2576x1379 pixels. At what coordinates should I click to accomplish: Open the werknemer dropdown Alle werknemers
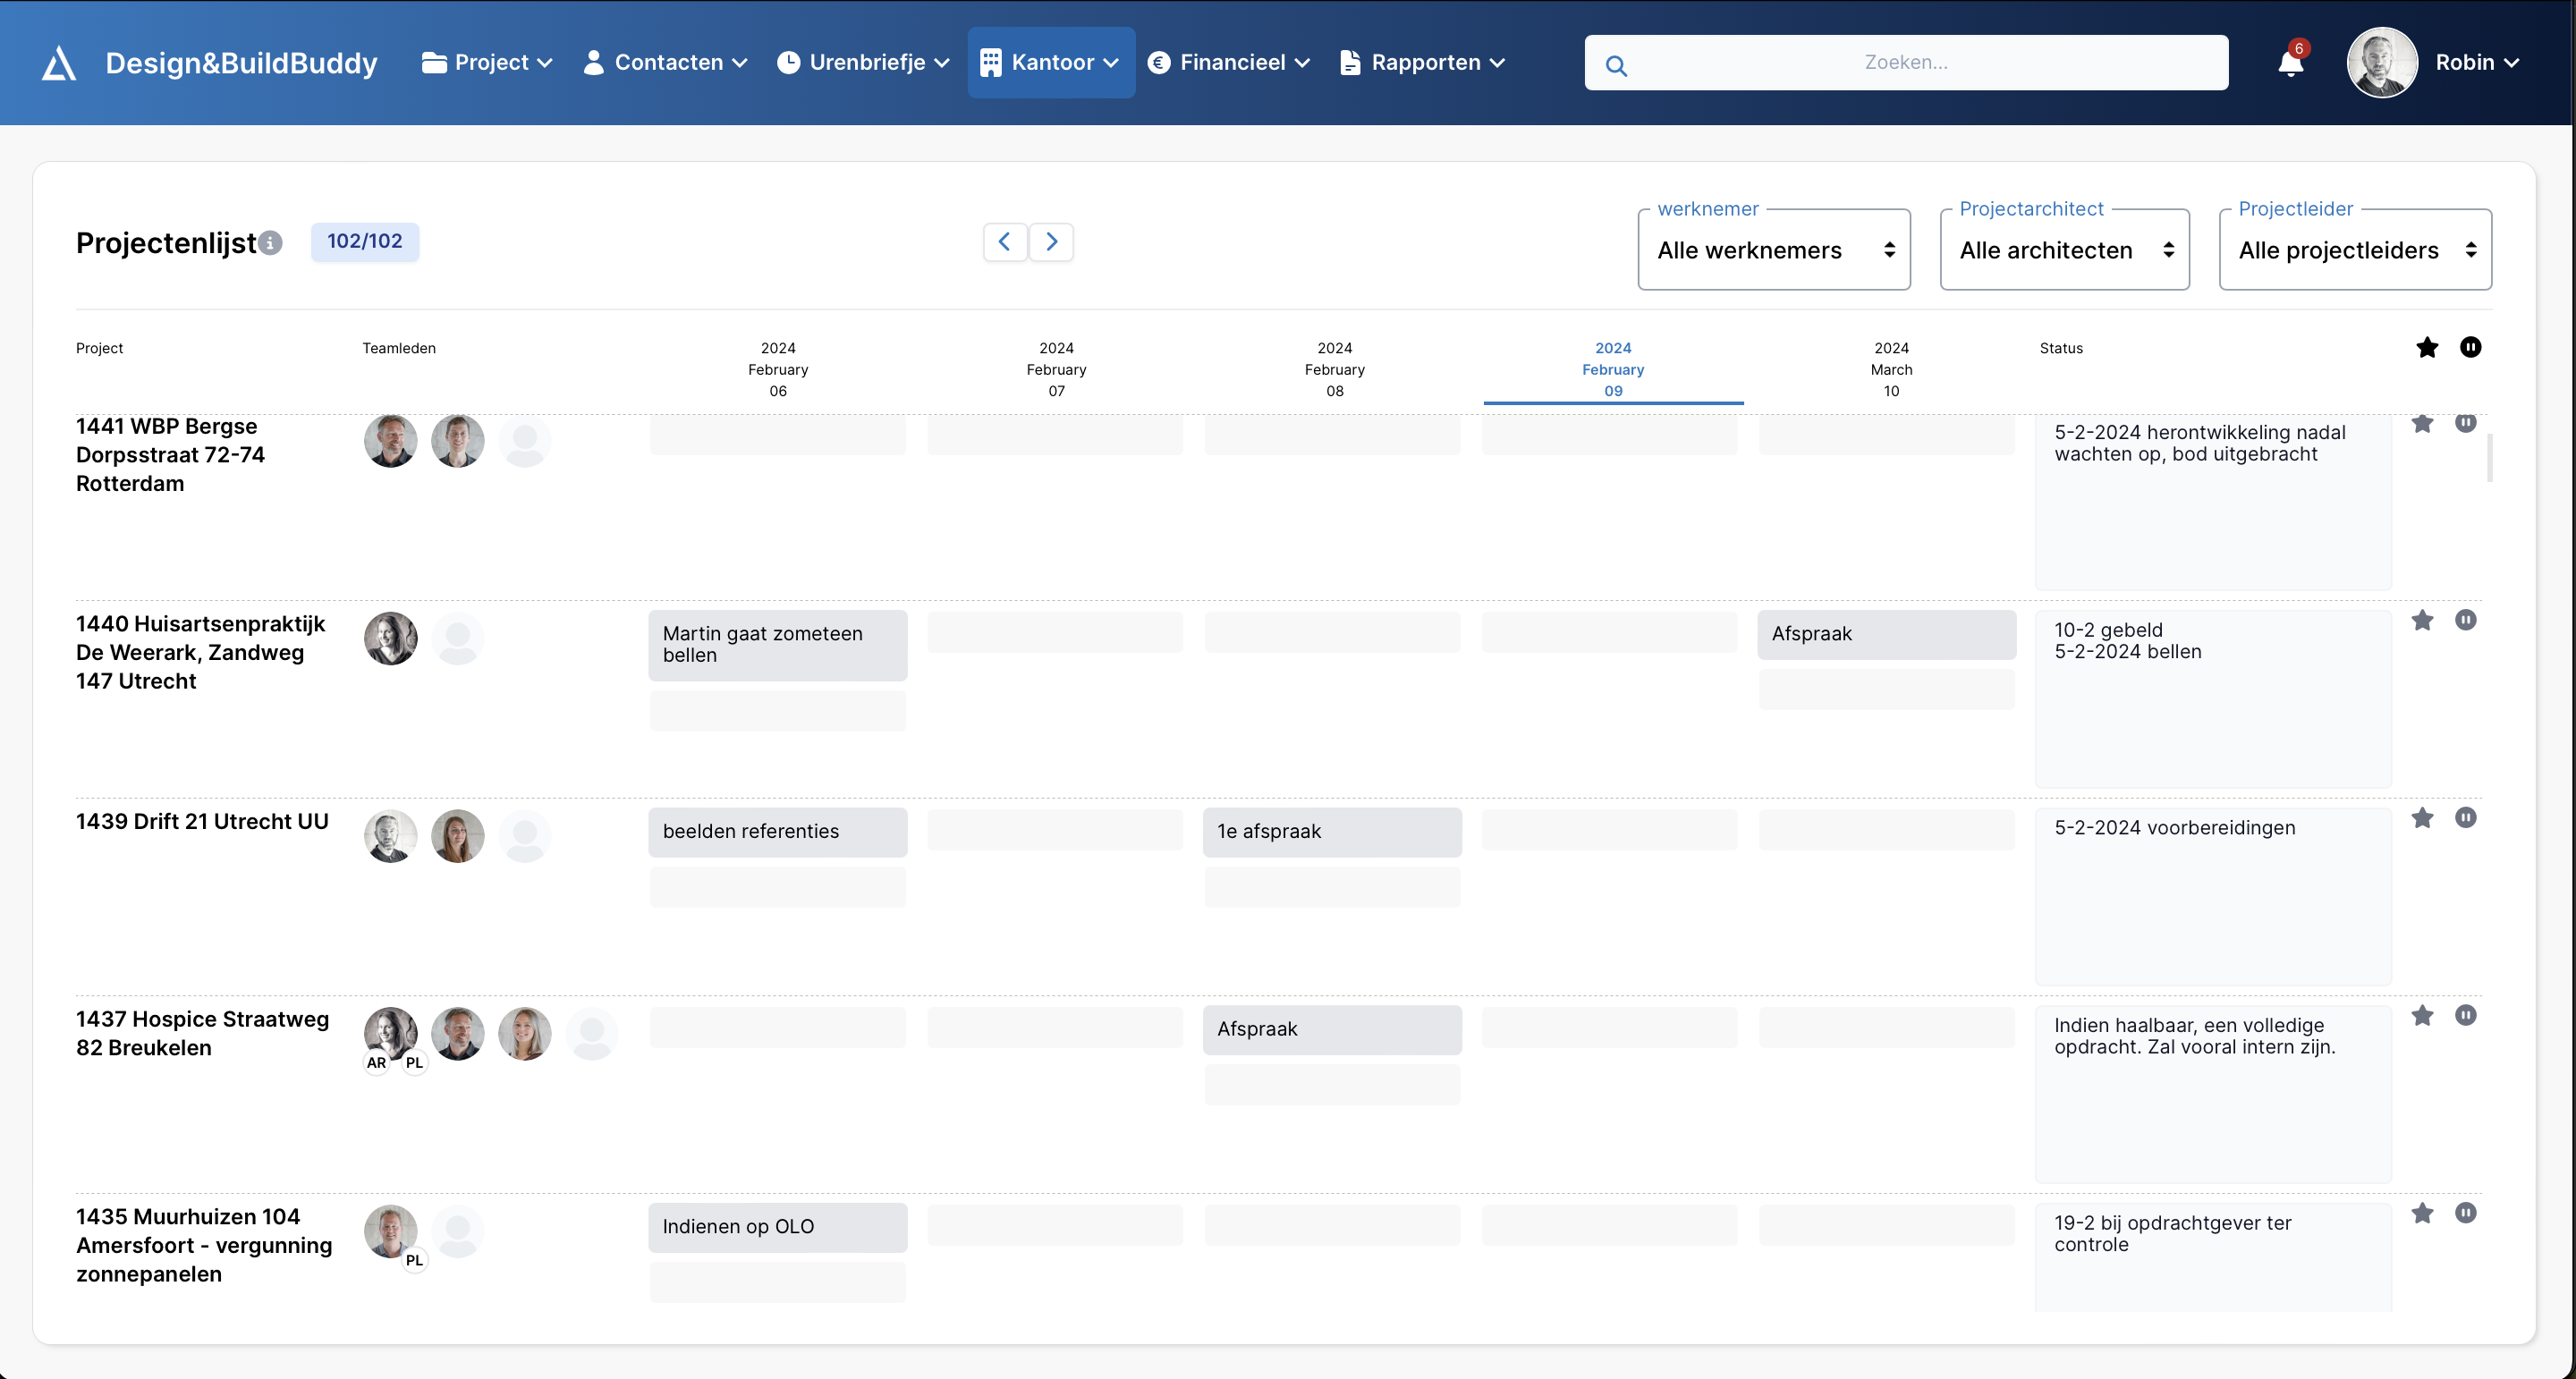click(1774, 250)
